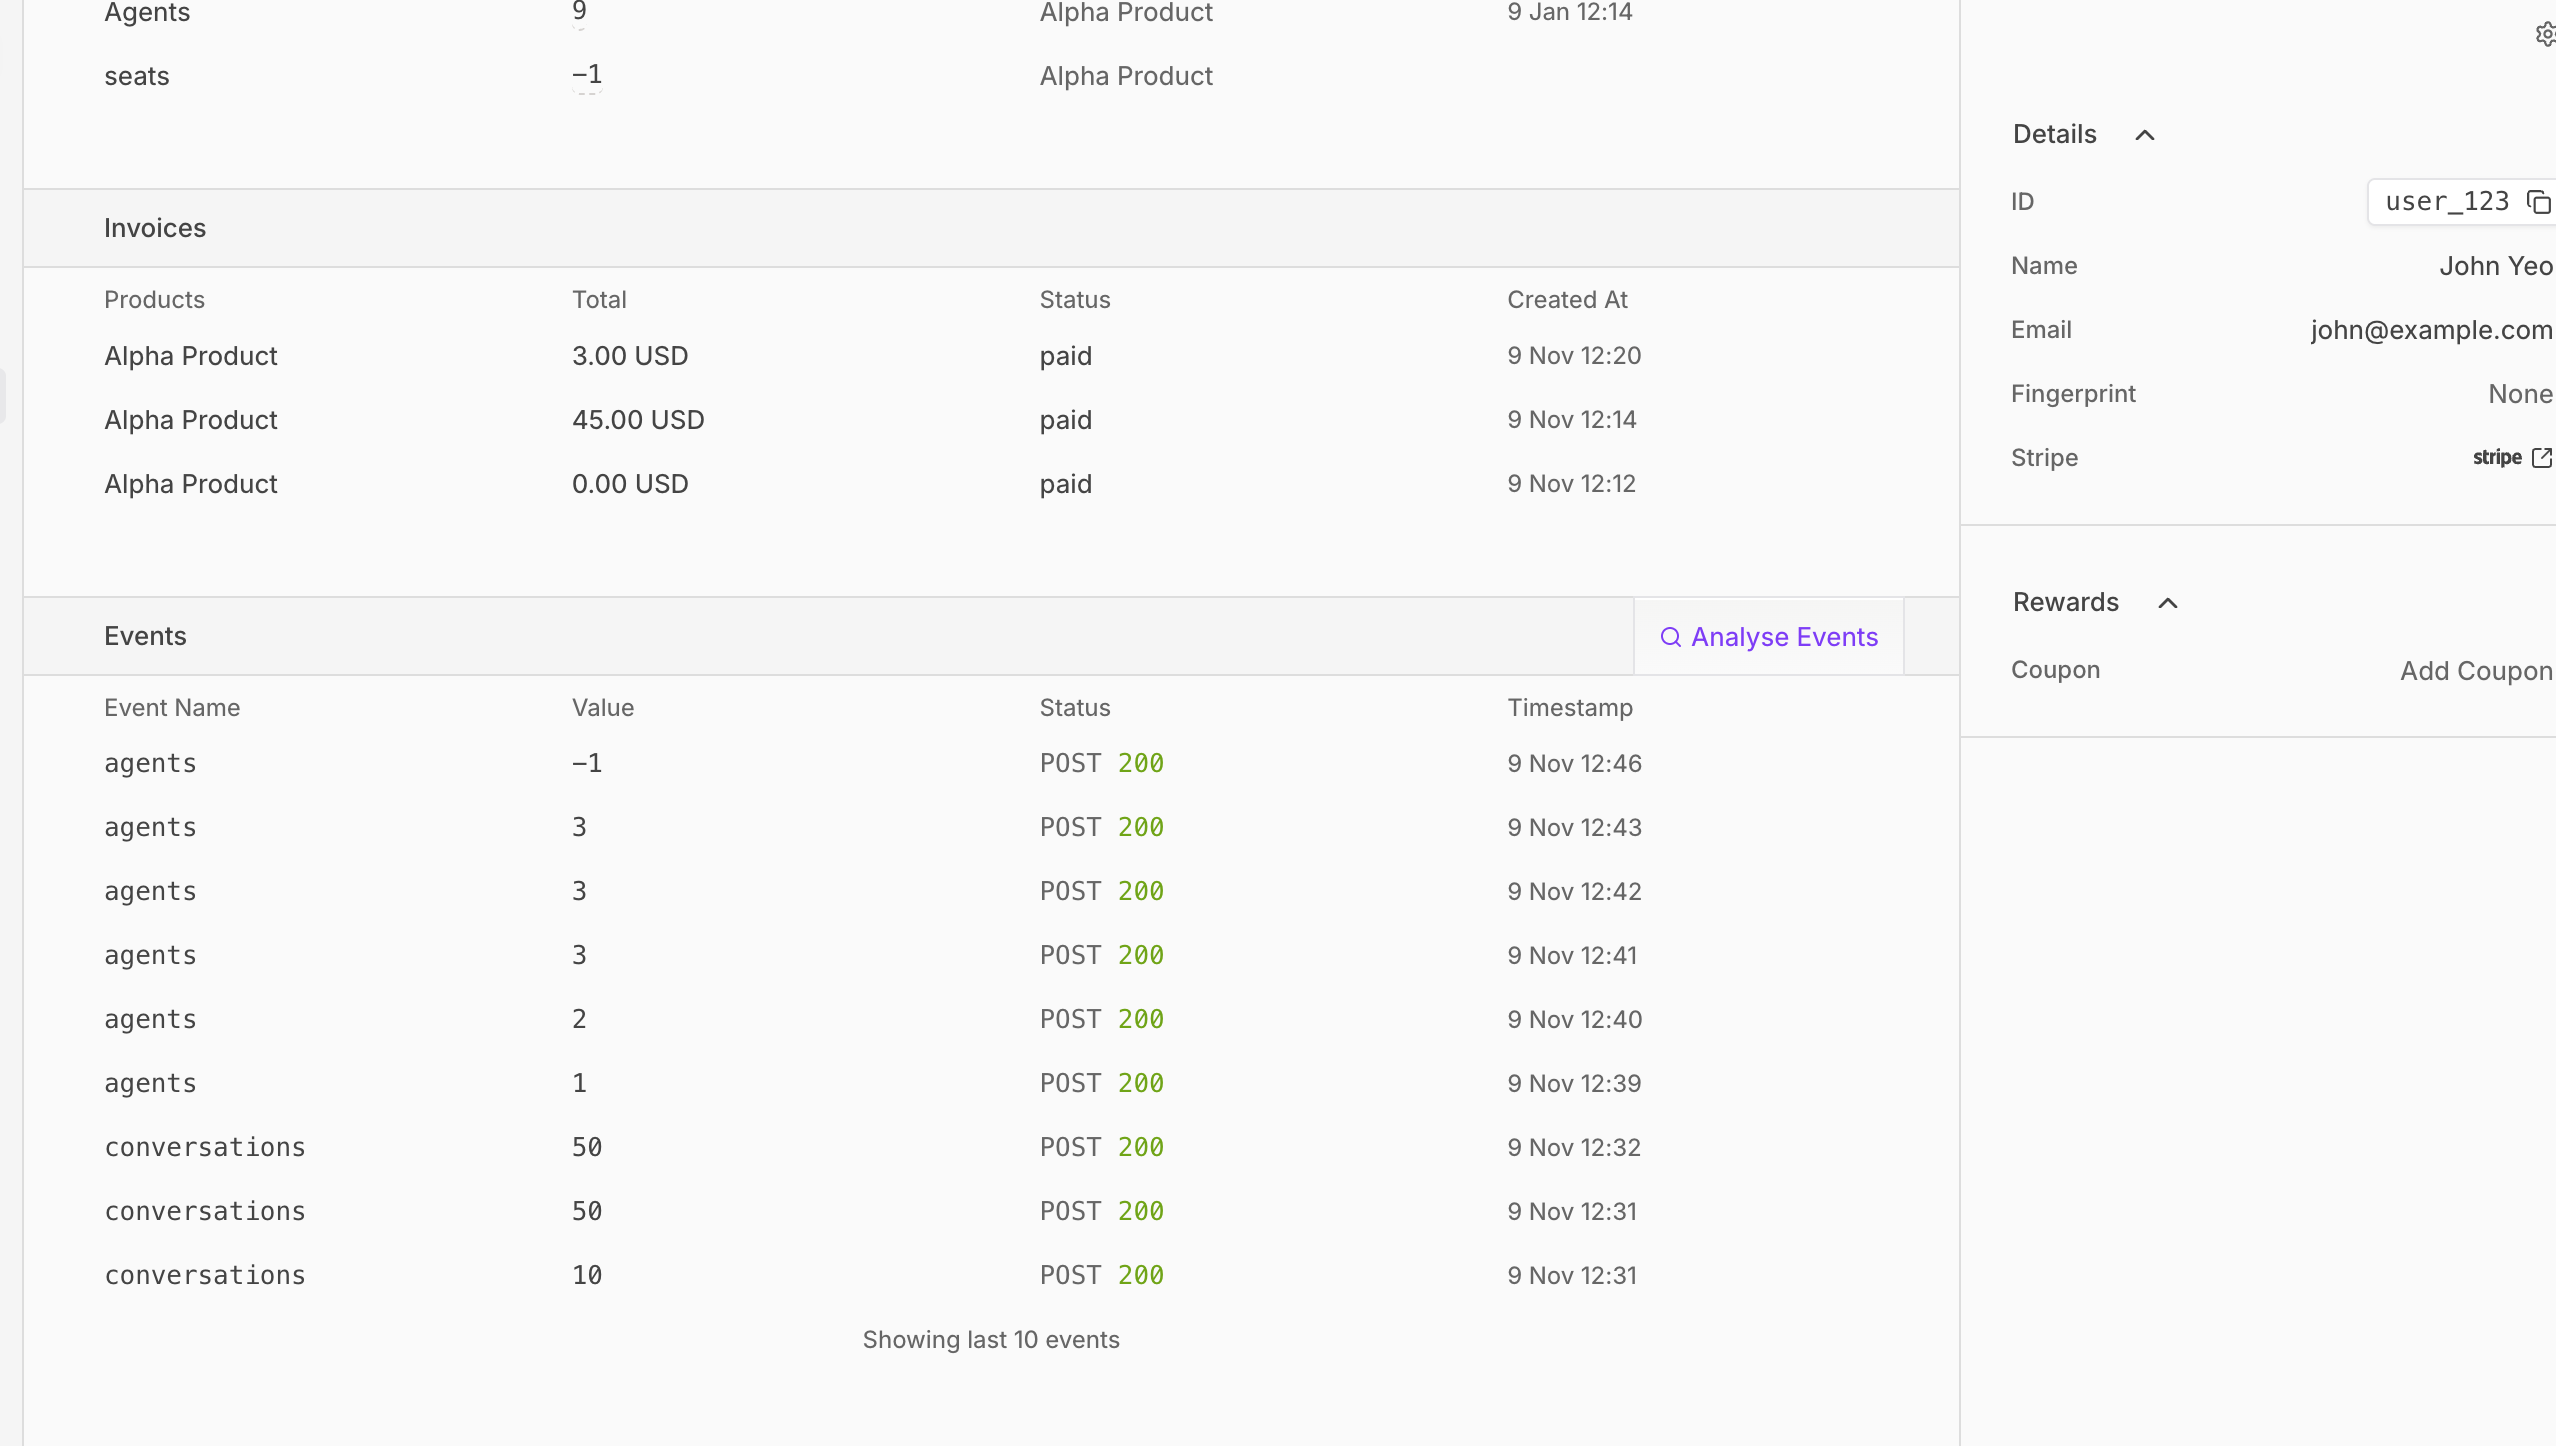Click the Agents balance value 9

pos(579,12)
